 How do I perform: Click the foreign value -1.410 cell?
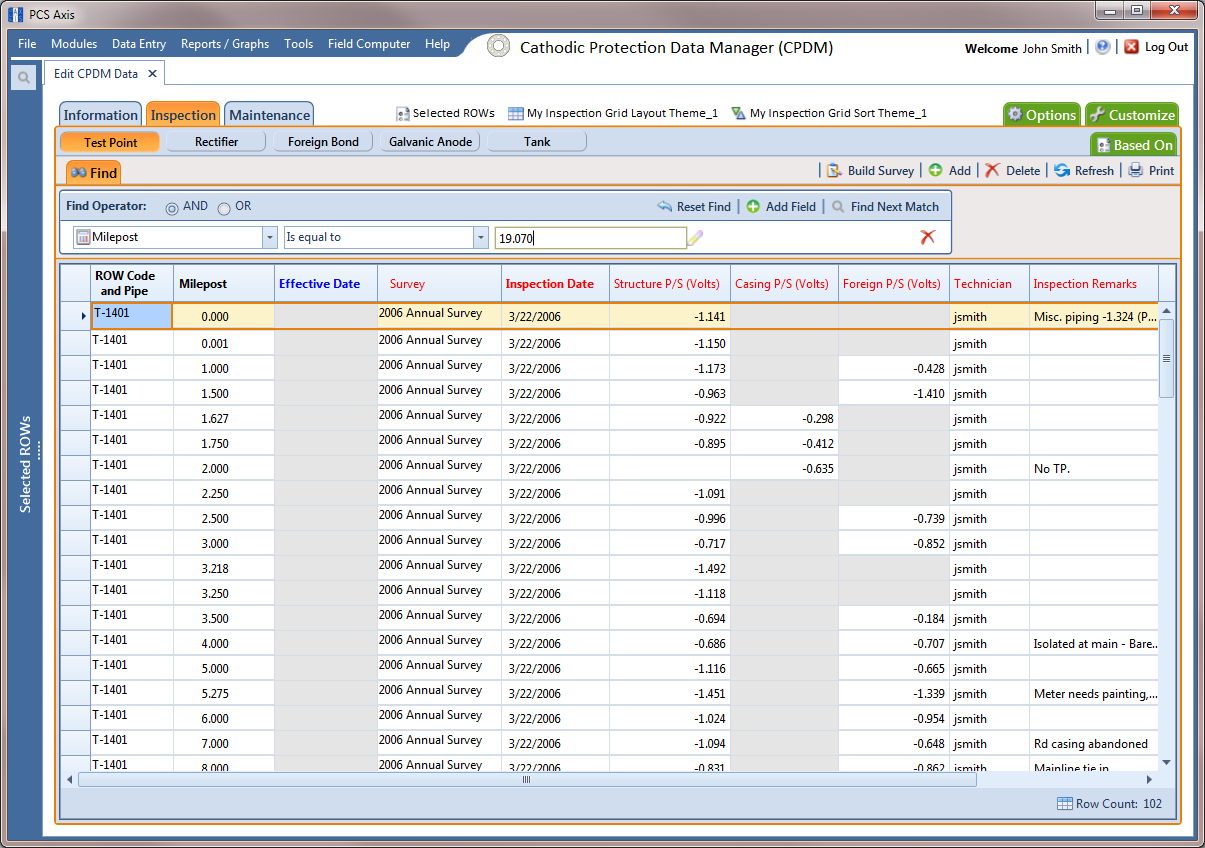click(x=894, y=393)
